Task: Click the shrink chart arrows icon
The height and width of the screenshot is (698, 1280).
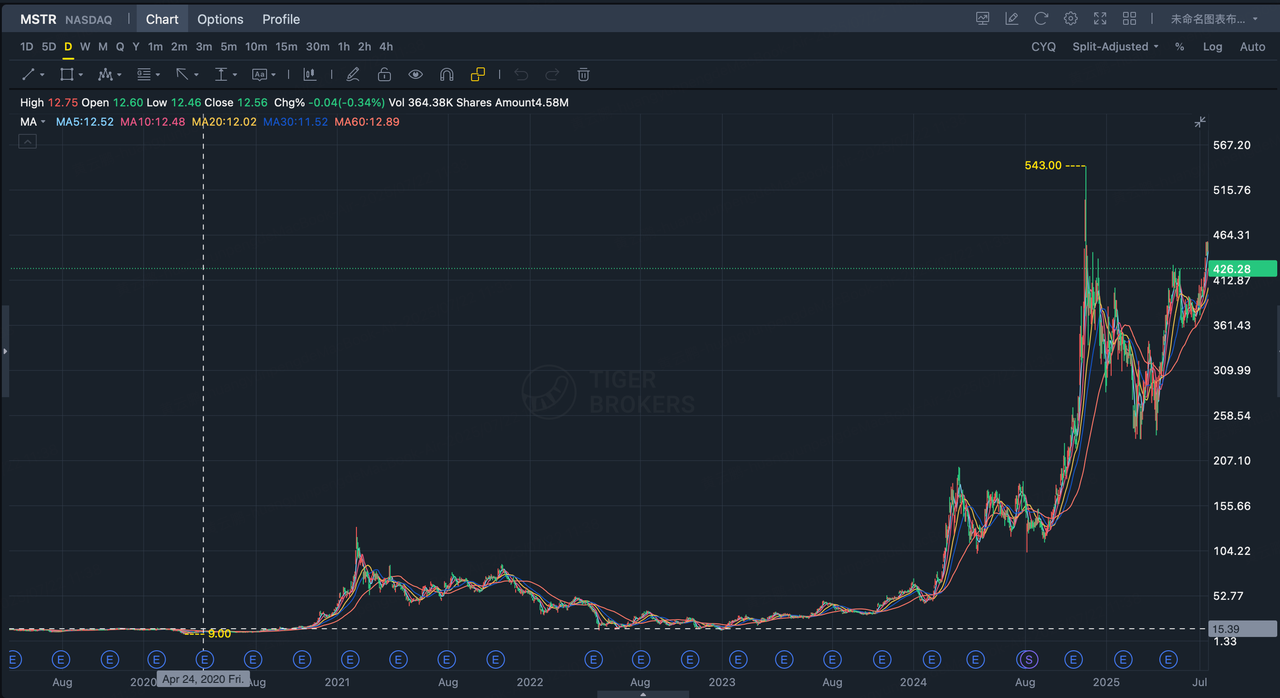Action: click(x=1200, y=122)
